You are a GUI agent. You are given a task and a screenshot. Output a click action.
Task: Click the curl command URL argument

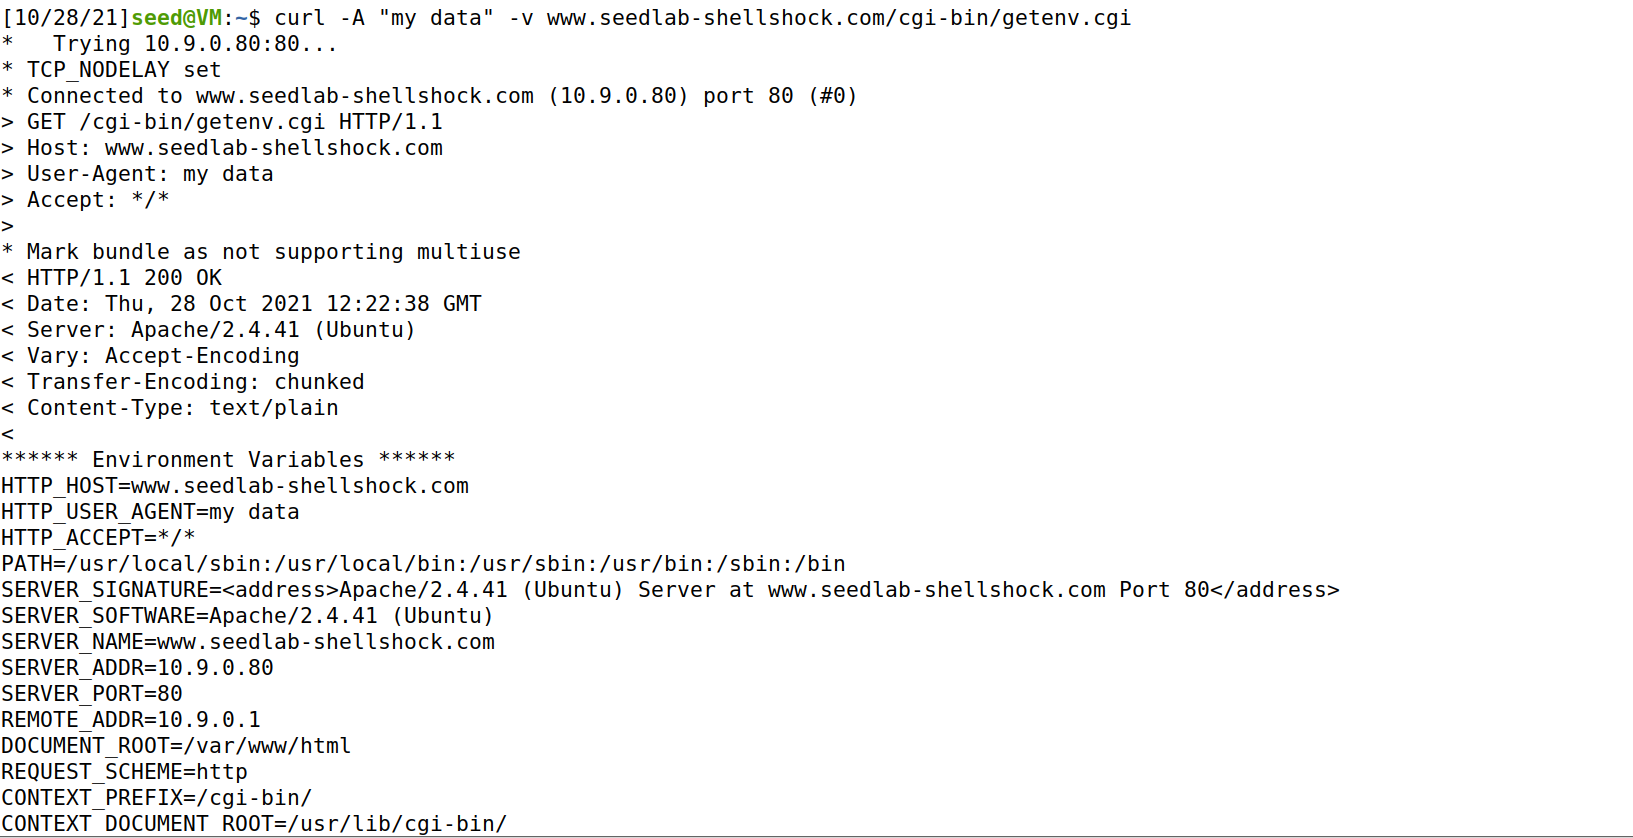point(839,18)
